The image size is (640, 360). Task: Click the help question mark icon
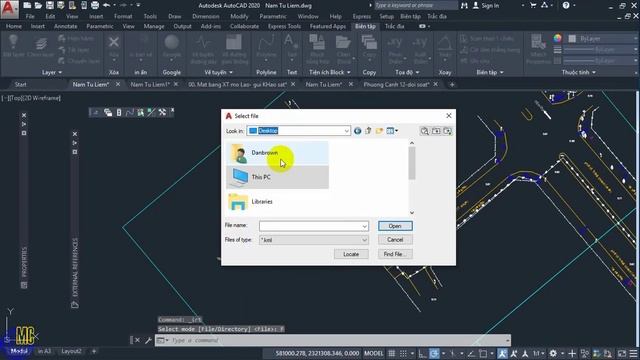click(x=566, y=5)
